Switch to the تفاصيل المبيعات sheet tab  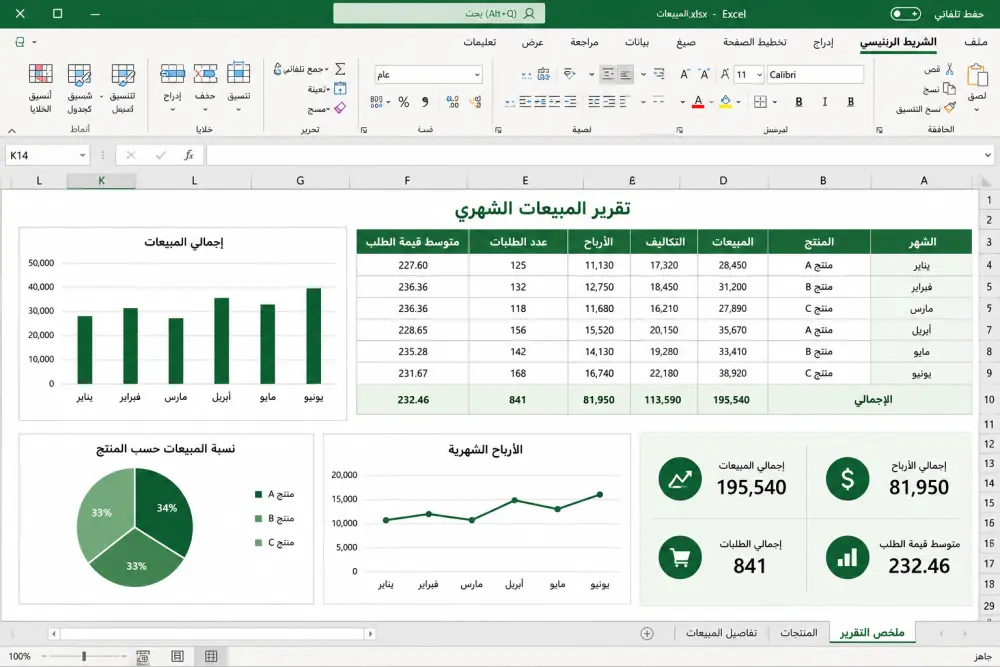(721, 633)
